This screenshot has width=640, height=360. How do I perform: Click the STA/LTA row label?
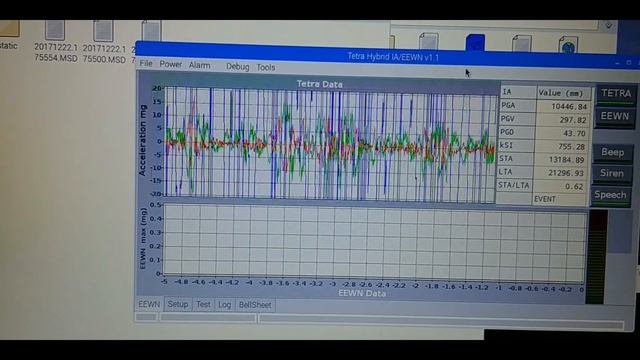[x=515, y=186]
